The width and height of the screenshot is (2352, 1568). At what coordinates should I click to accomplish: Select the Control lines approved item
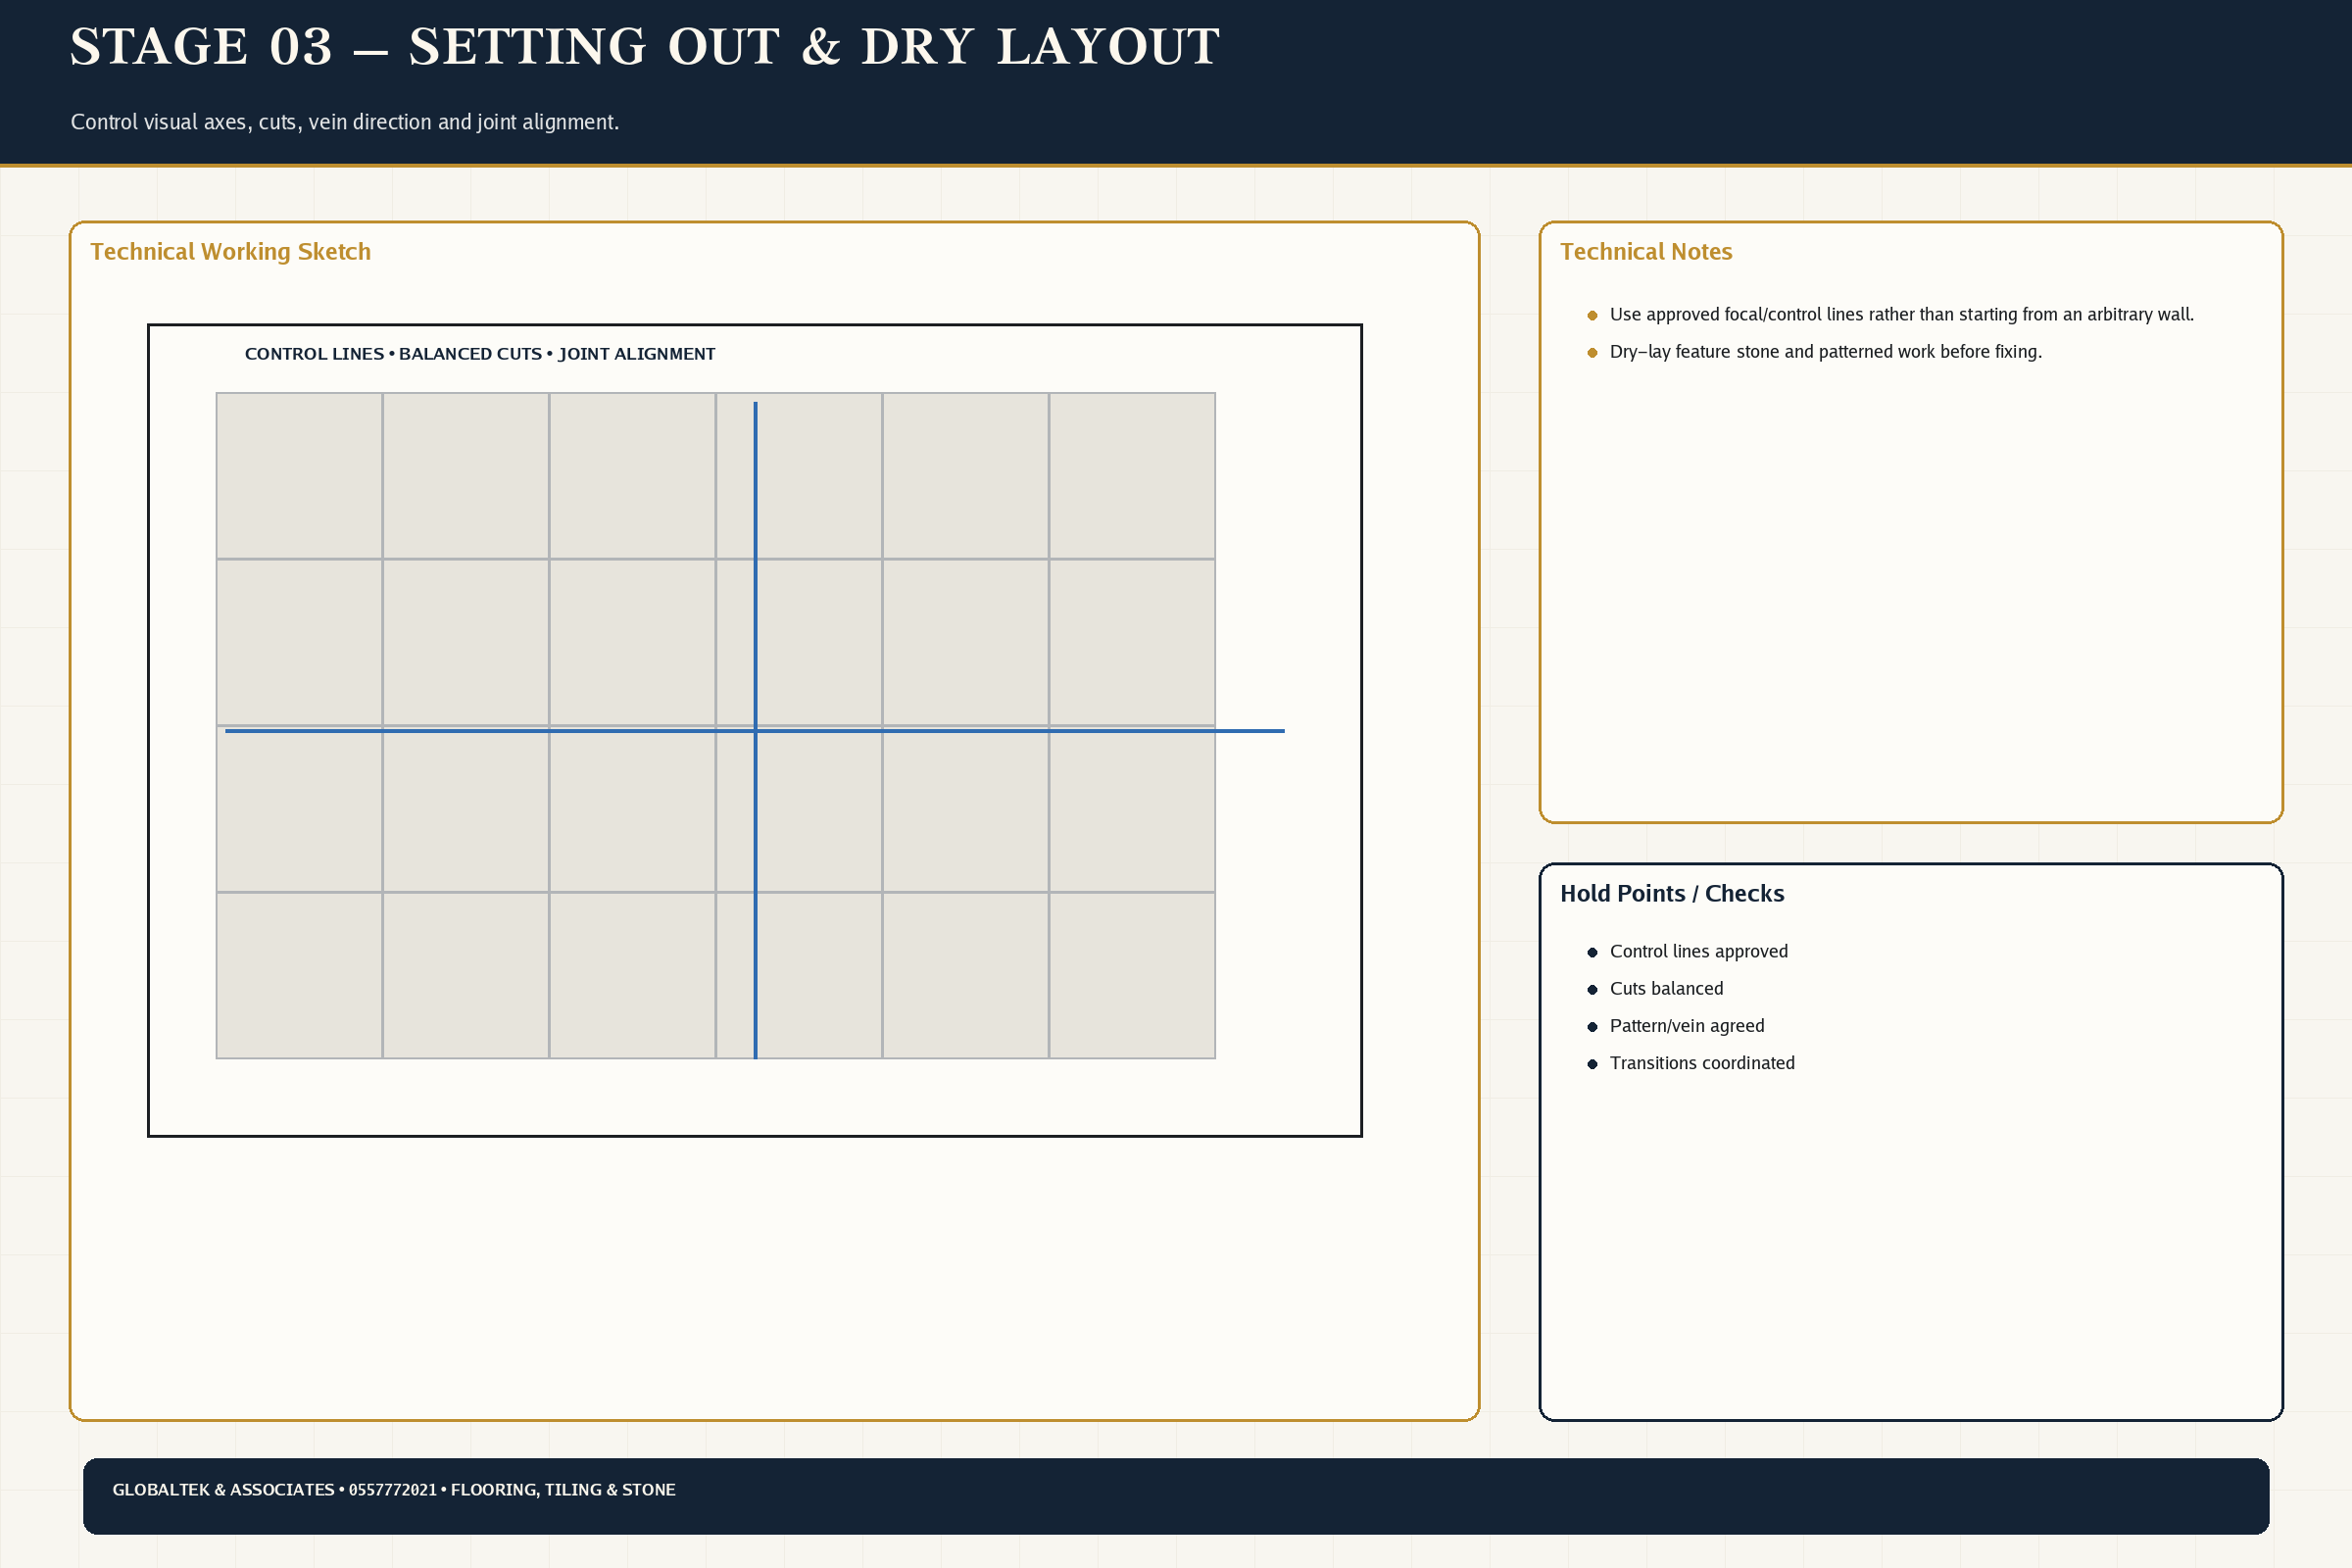[x=1698, y=951]
